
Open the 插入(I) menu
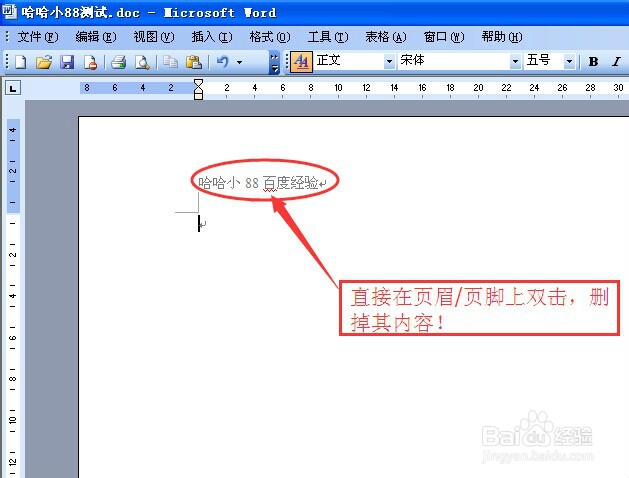point(212,37)
